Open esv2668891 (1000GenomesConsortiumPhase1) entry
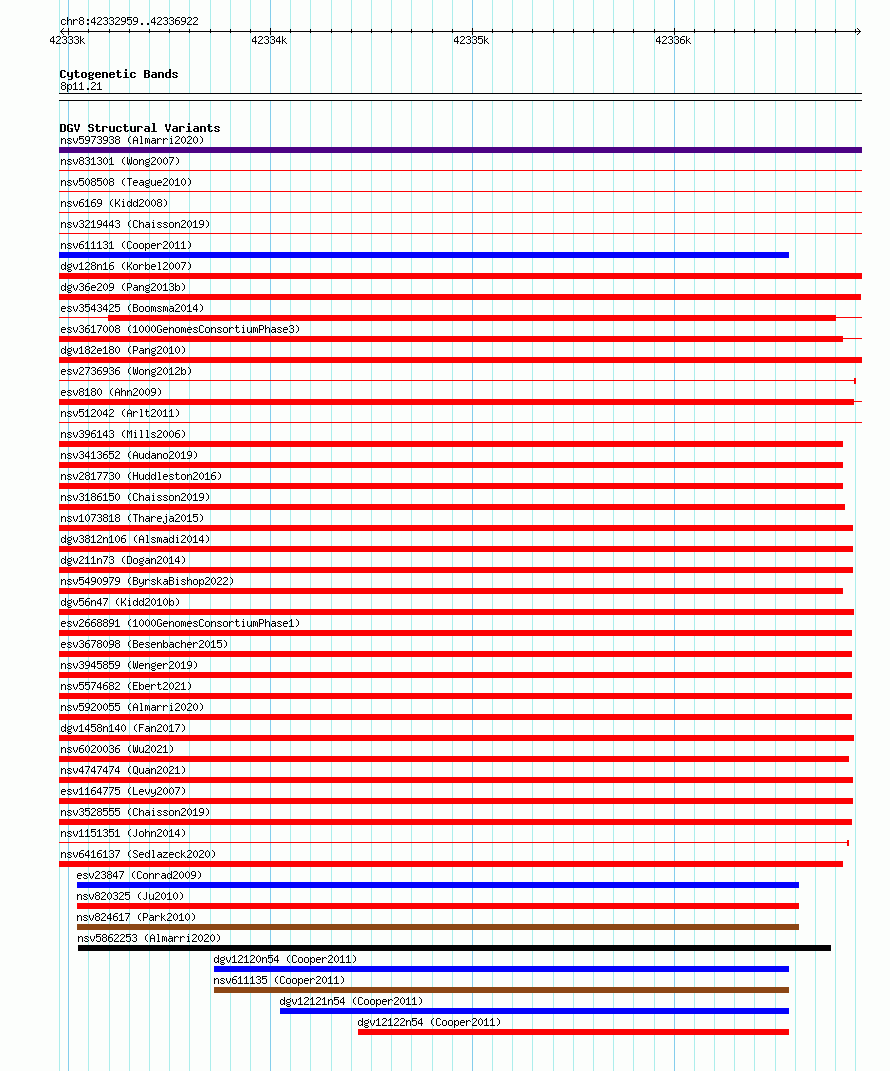This screenshot has height=1071, width=890. (x=180, y=624)
